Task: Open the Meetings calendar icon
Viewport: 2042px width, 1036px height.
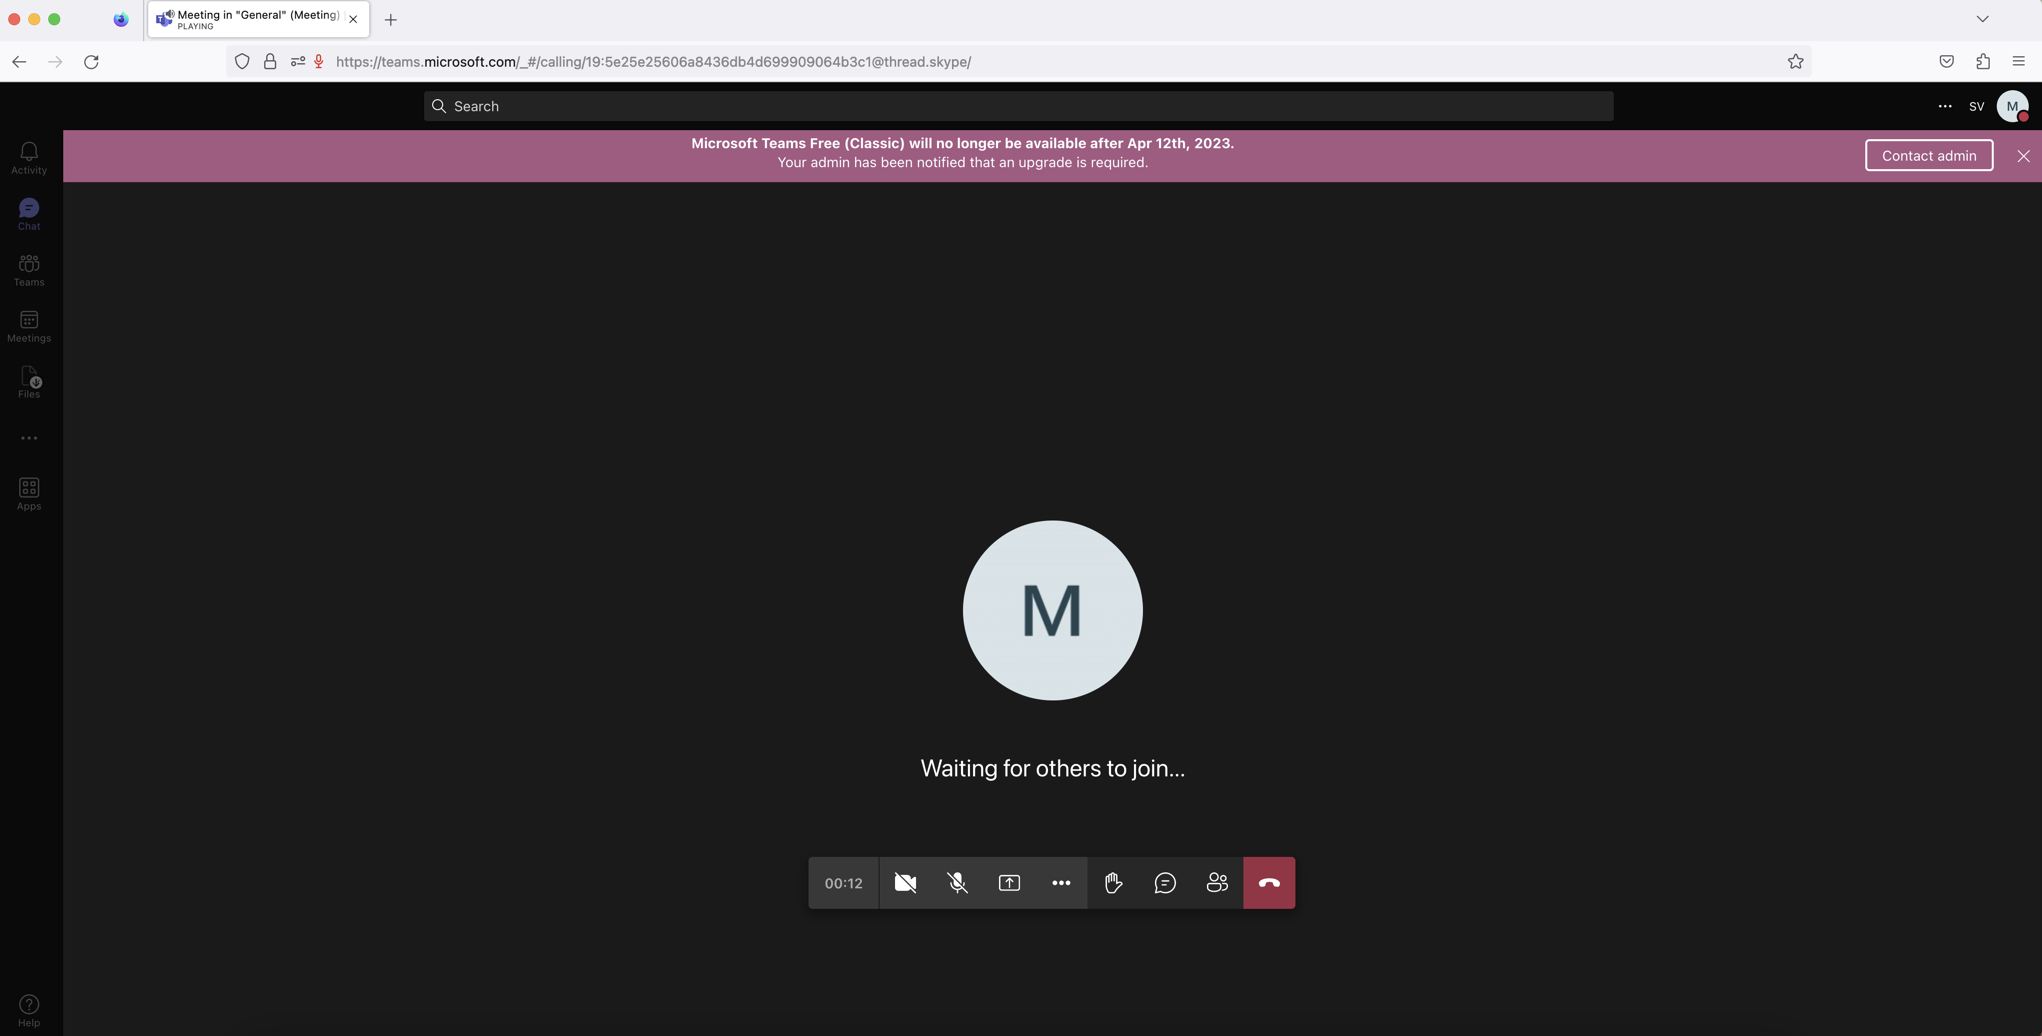Action: coord(28,324)
